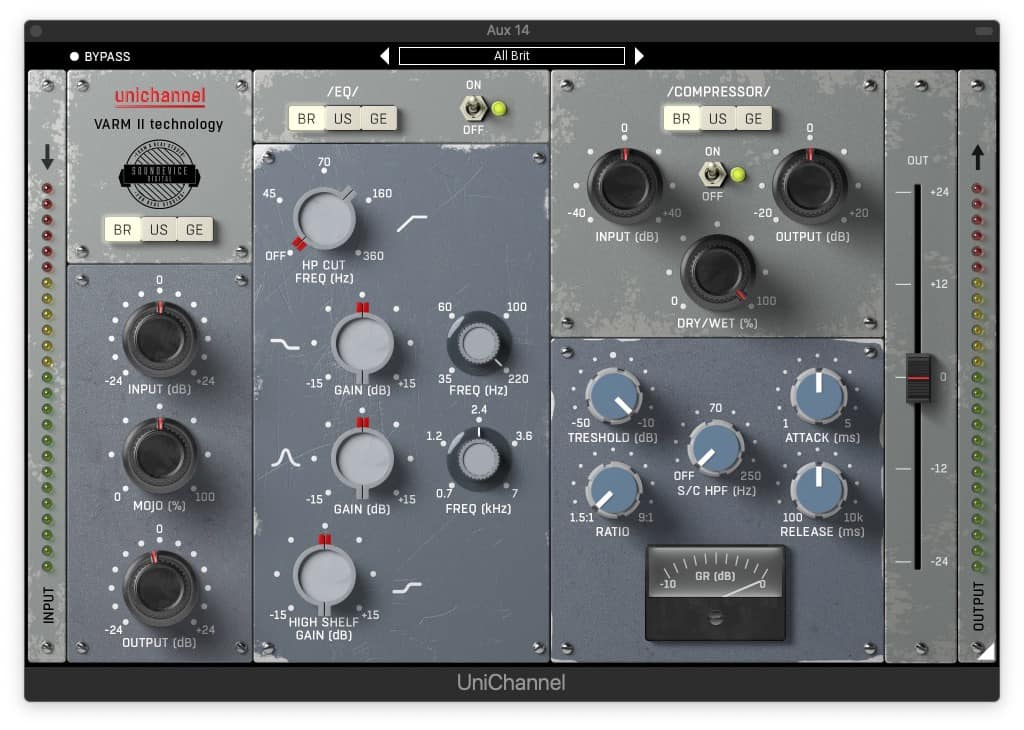Click the ATTACK (ms) knob
1024x730 pixels.
click(819, 396)
